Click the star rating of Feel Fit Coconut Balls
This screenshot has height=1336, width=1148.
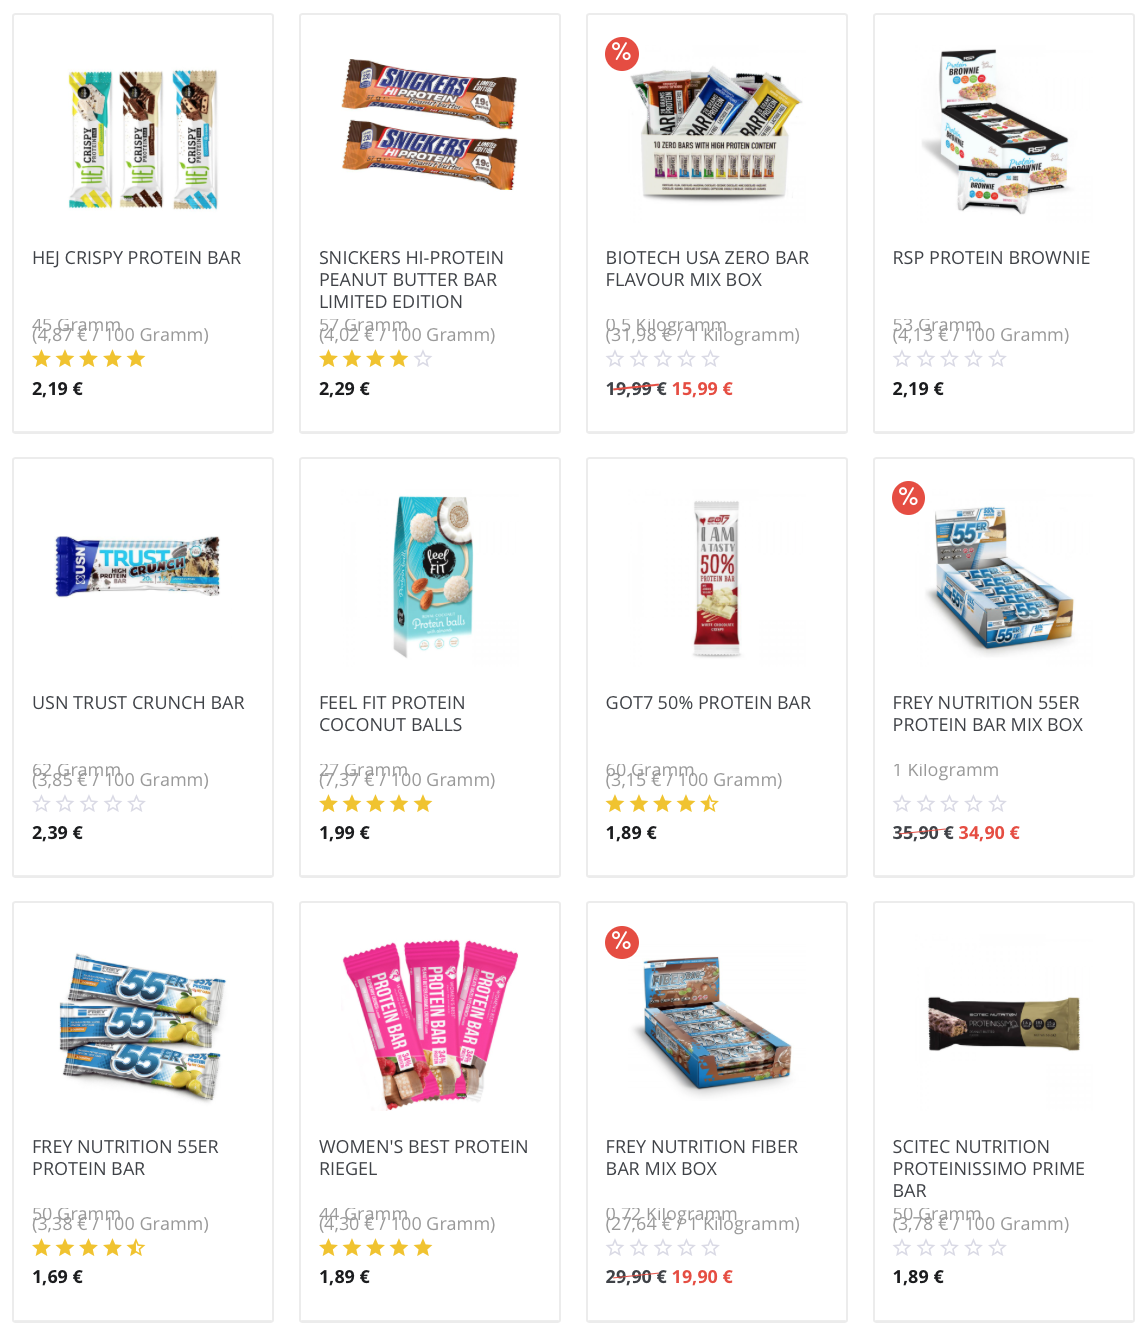[376, 804]
